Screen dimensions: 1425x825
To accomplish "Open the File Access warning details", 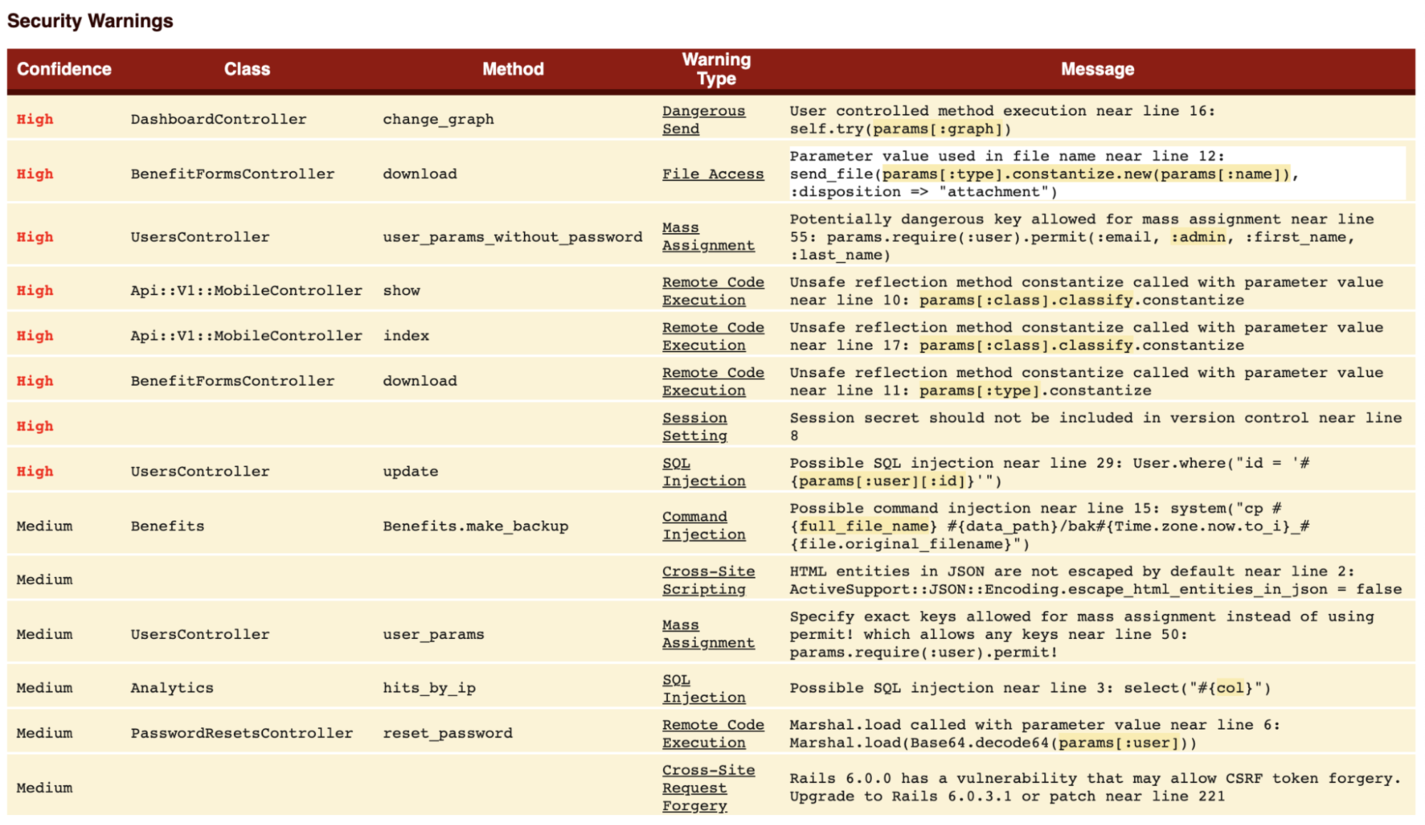I will pos(714,173).
